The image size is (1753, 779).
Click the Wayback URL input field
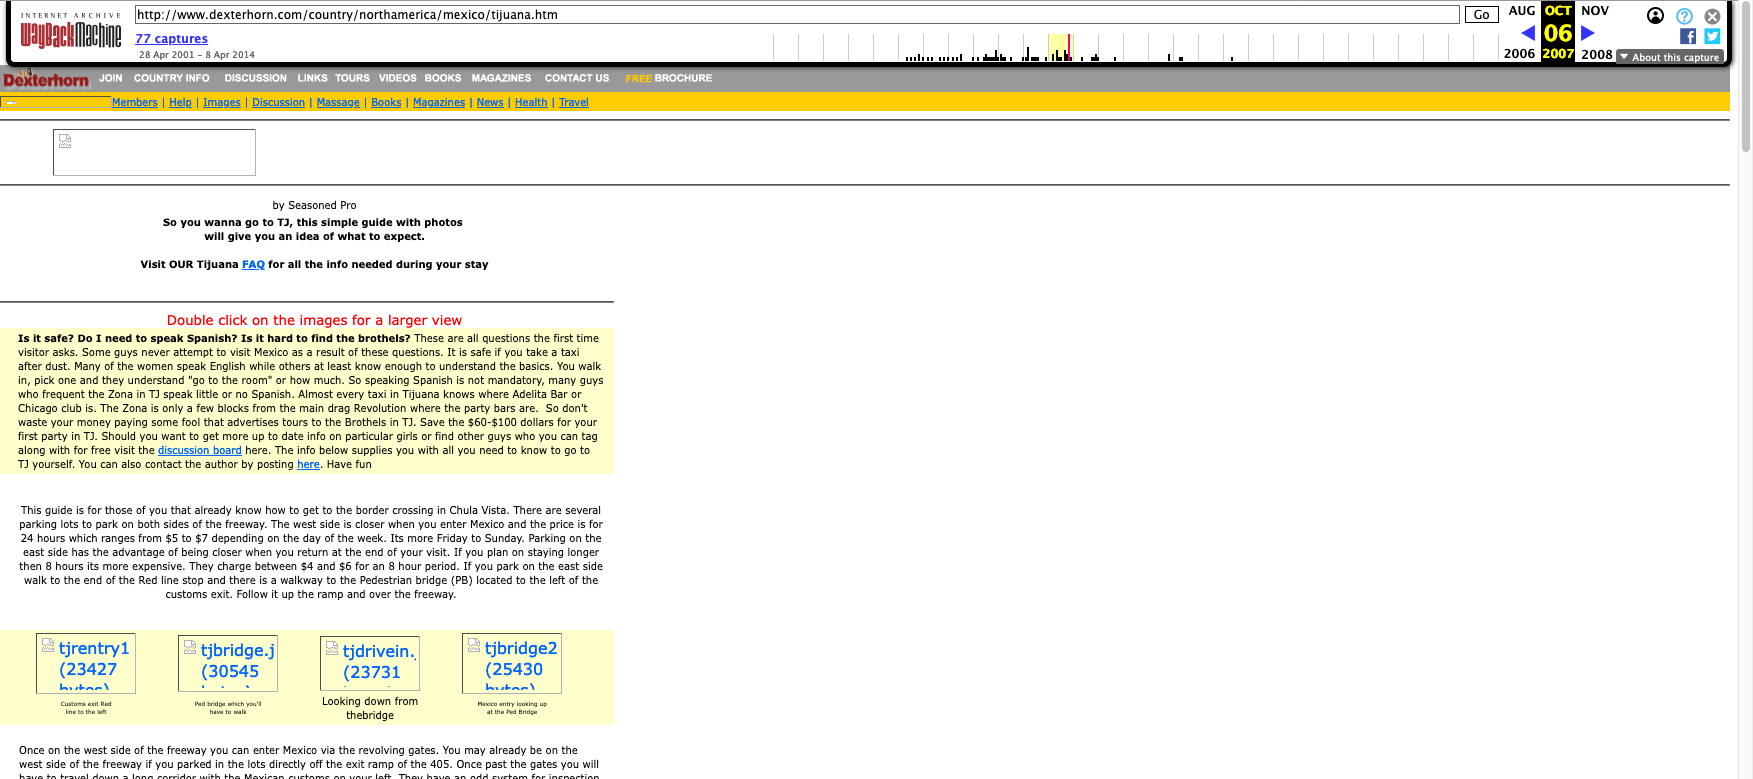[x=796, y=15]
